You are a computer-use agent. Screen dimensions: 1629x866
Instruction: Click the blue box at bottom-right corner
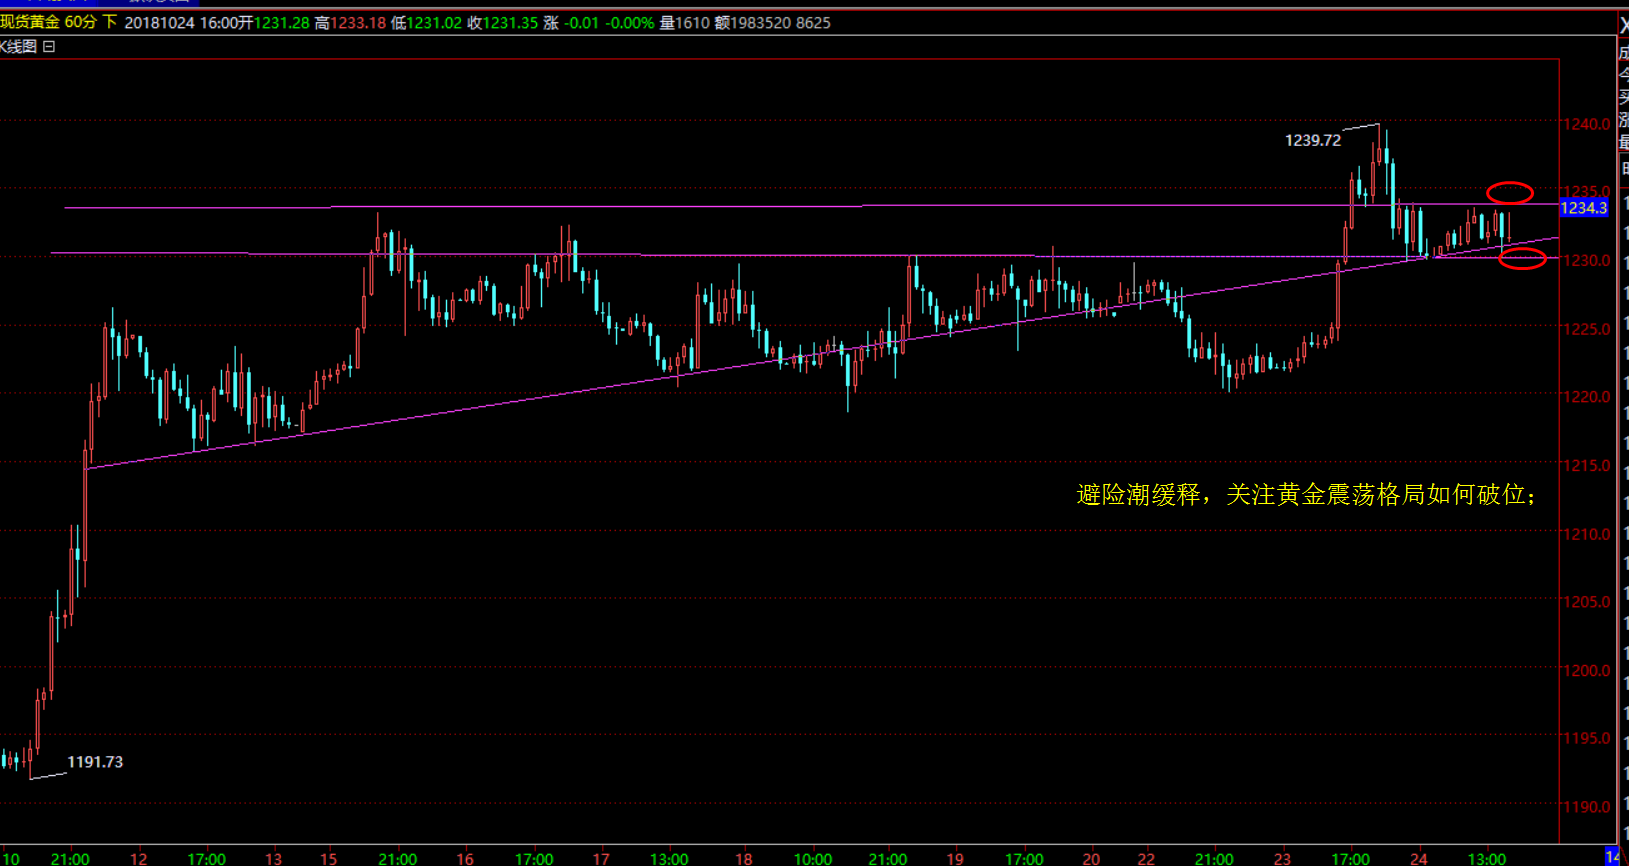pos(1612,856)
